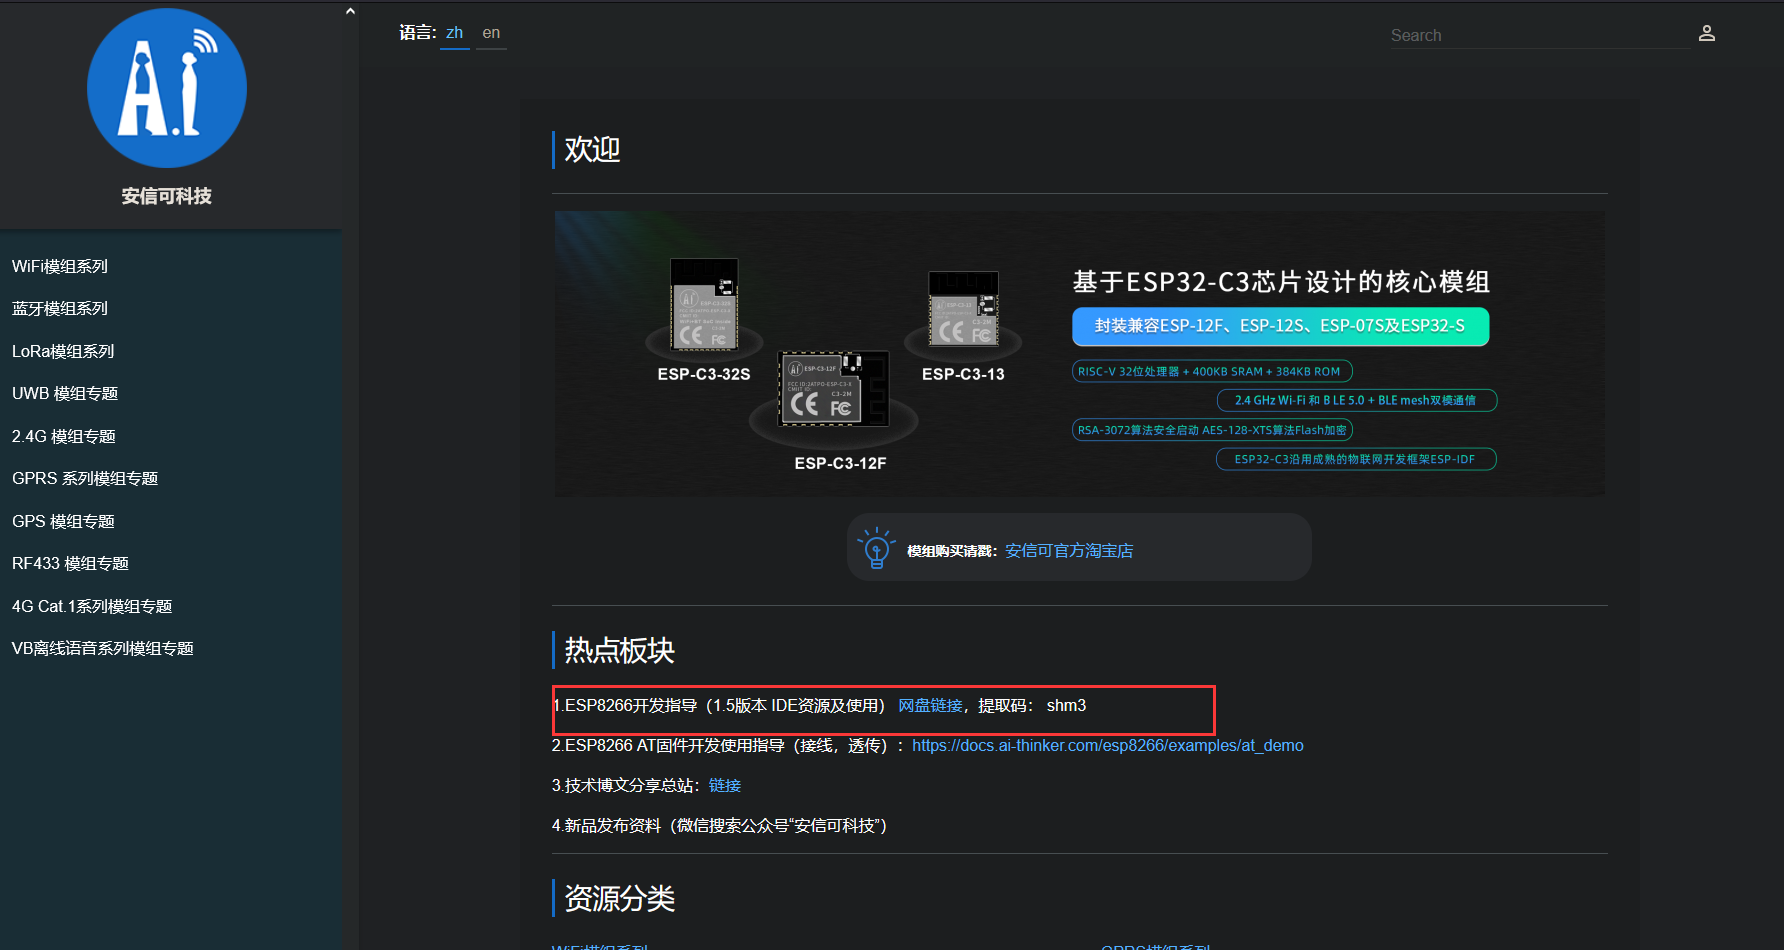The width and height of the screenshot is (1784, 950).
Task: Click the 2.4 GHz Wi-Fi BLE feature tag
Action: 1357,400
